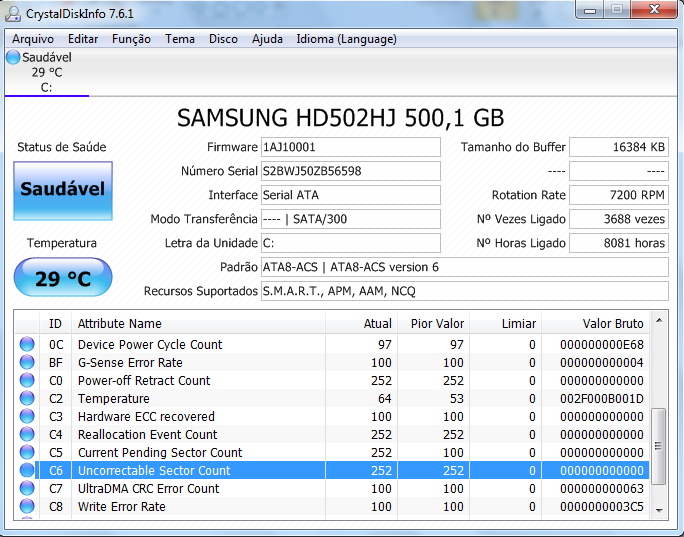Click status orb beside G-Sense Error Rate

pyautogui.click(x=27, y=363)
